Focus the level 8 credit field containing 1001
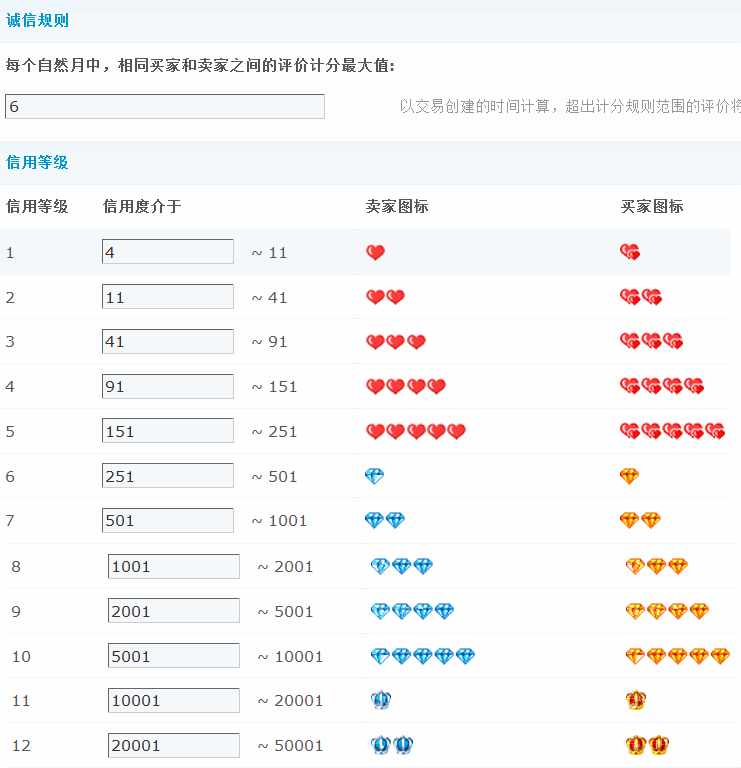 pyautogui.click(x=174, y=566)
